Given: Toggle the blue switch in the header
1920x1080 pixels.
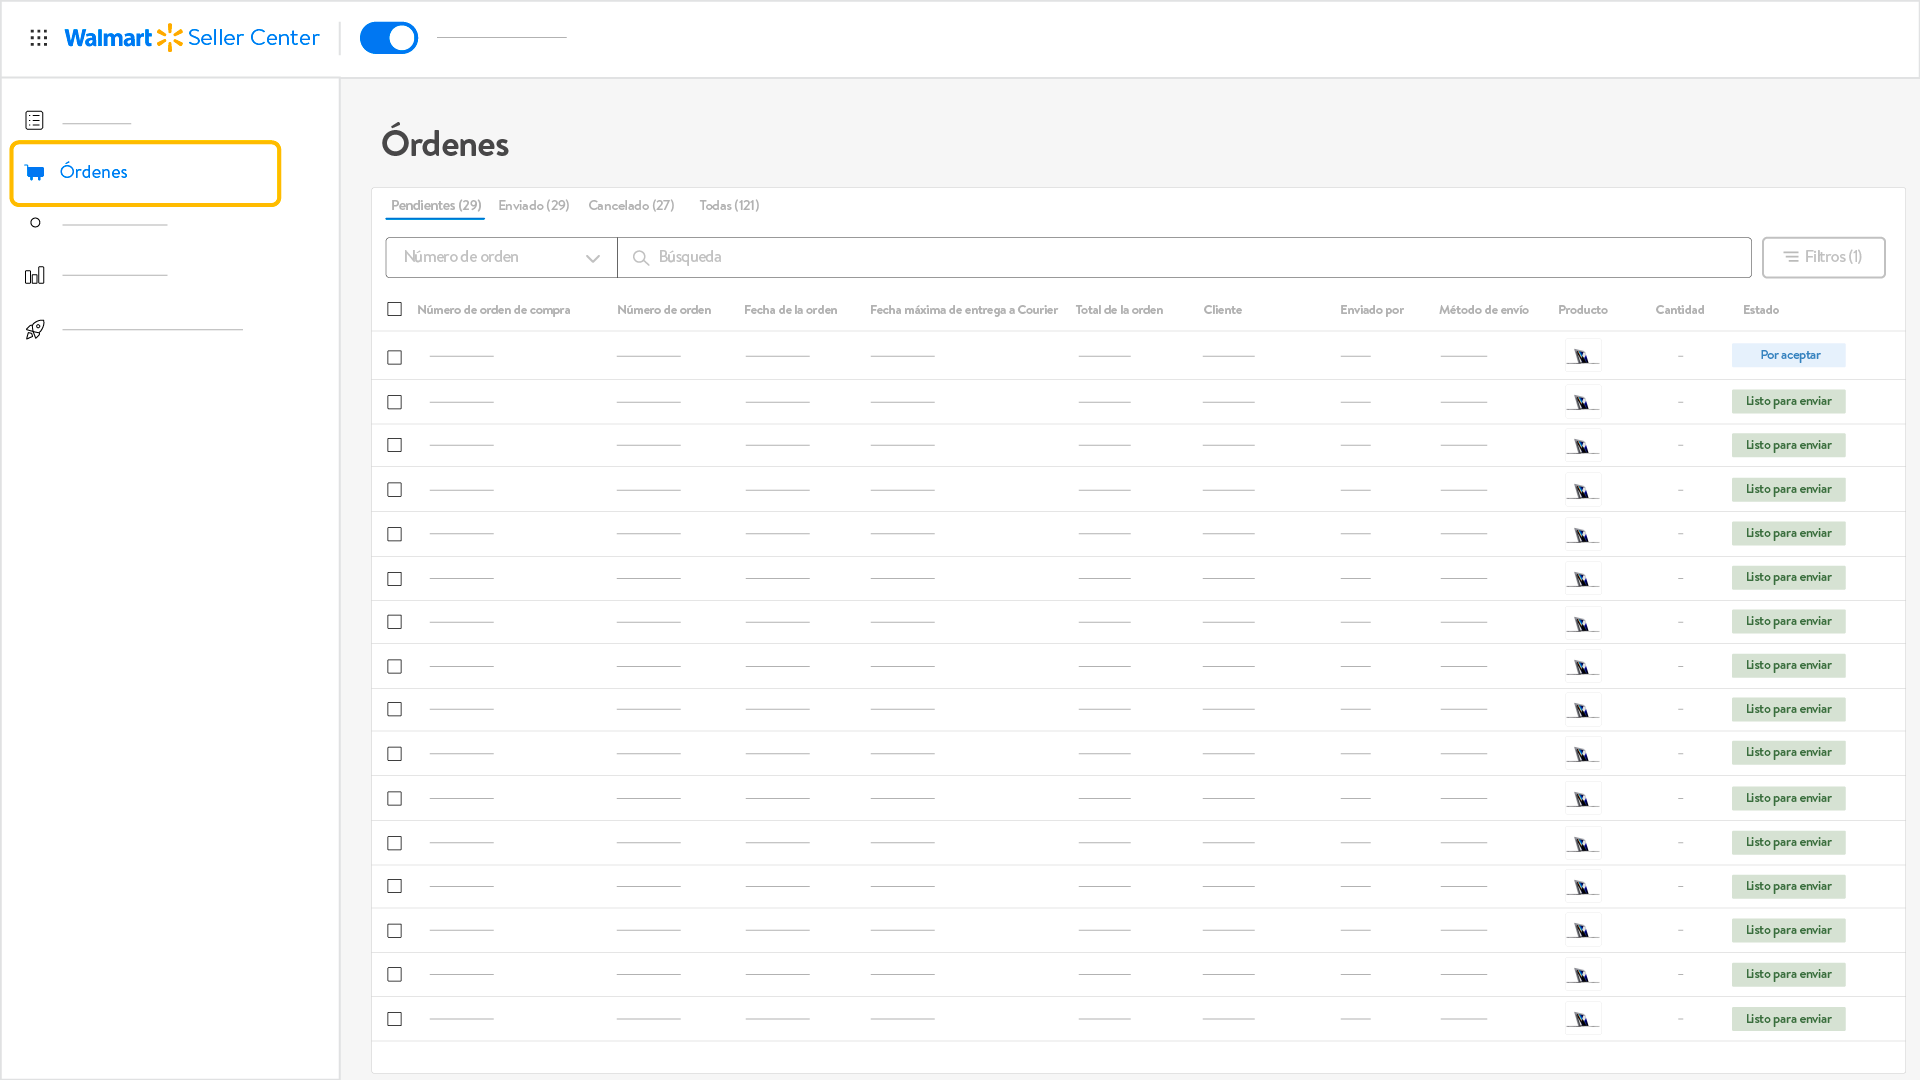Looking at the screenshot, I should (389, 38).
